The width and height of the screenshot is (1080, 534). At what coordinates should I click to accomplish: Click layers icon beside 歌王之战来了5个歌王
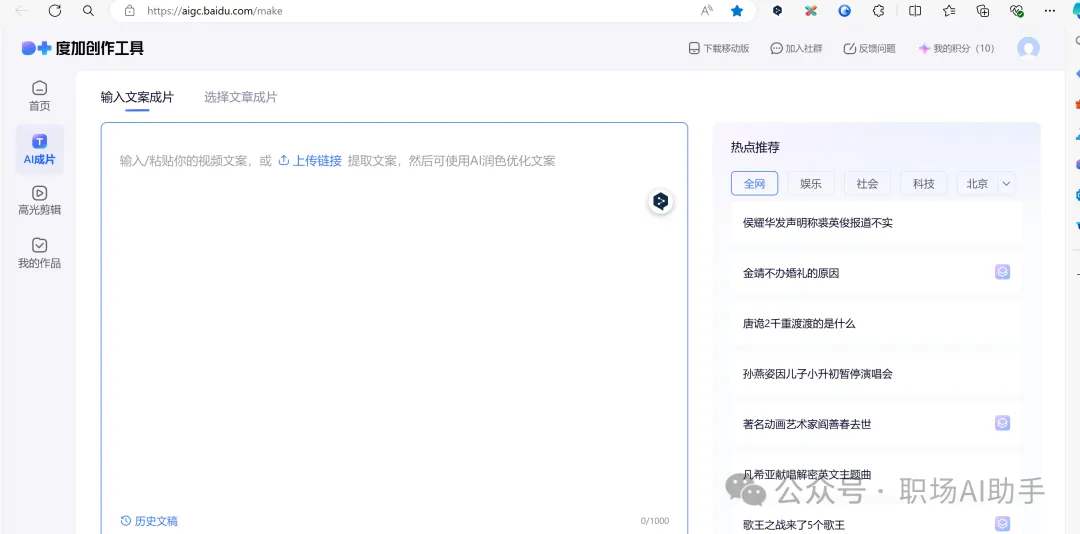pyautogui.click(x=1002, y=524)
